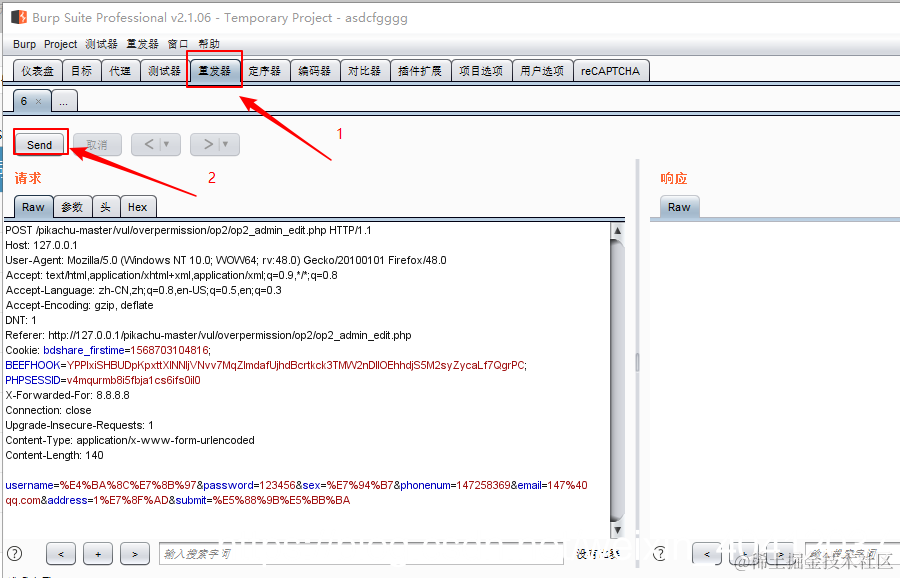
Task: Switch to the 仪表盘 tab
Action: [37, 71]
